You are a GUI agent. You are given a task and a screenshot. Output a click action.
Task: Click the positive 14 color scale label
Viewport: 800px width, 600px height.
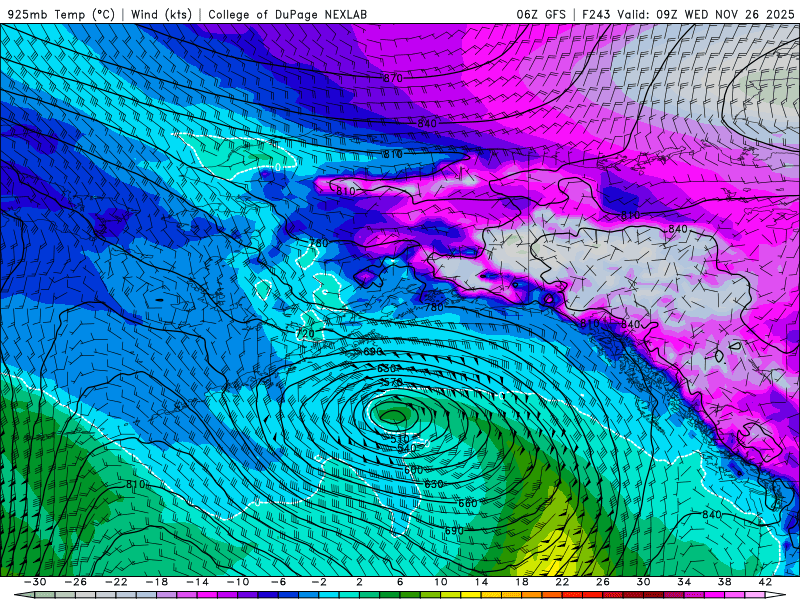(481, 582)
